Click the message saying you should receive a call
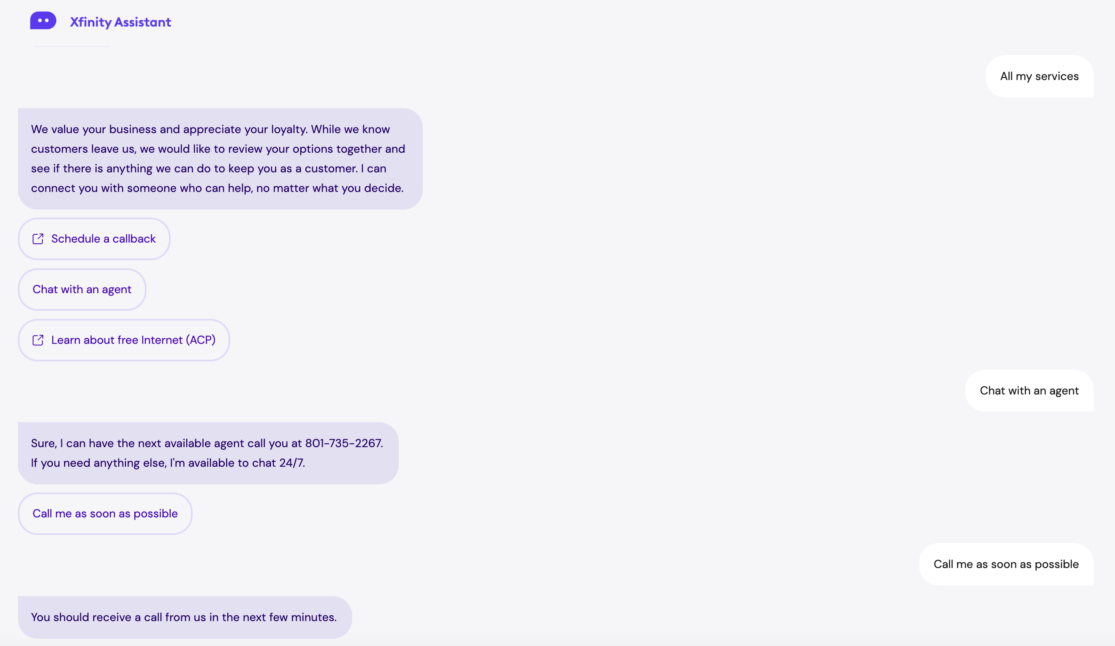Image resolution: width=1115 pixels, height=646 pixels. [184, 617]
